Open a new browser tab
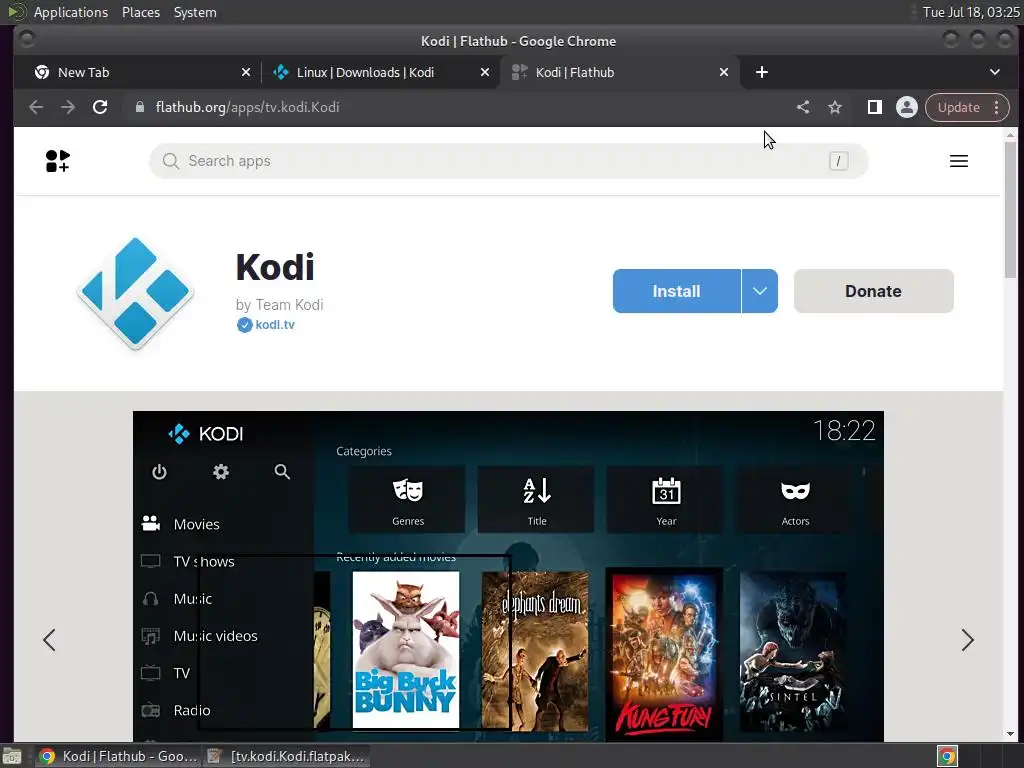Screen dimensions: 1024x768 point(761,72)
